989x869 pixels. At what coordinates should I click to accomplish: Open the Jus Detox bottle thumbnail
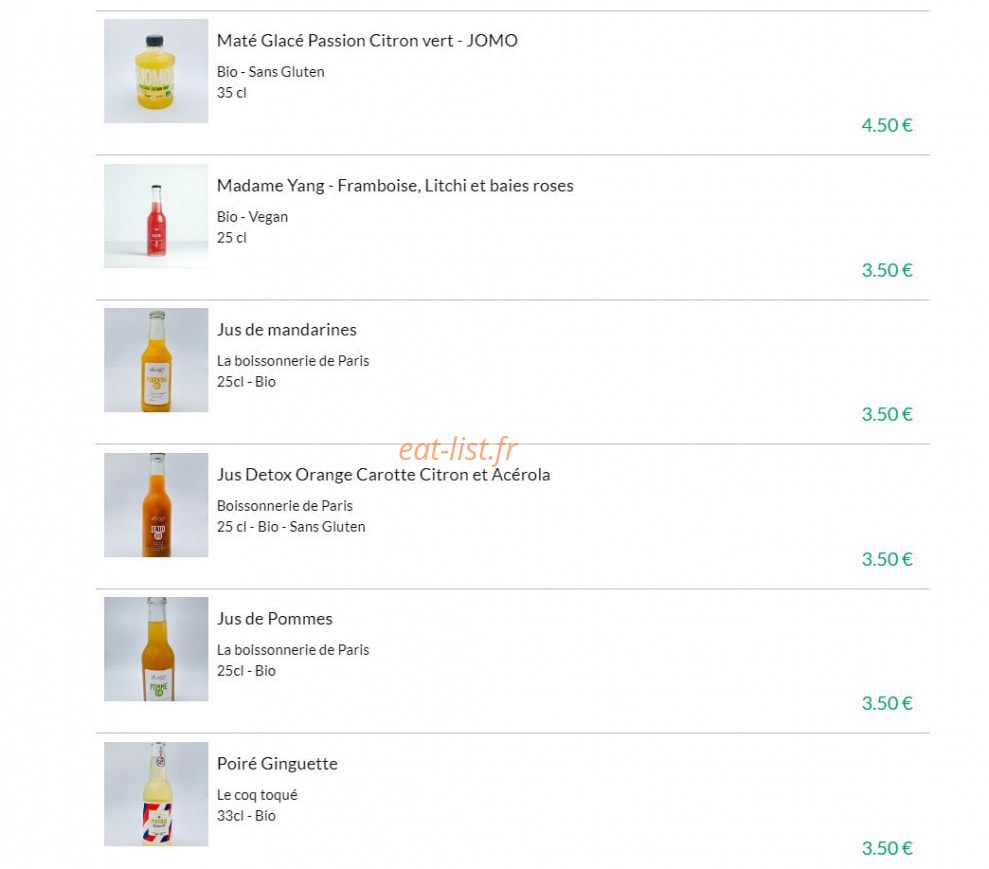click(x=156, y=504)
